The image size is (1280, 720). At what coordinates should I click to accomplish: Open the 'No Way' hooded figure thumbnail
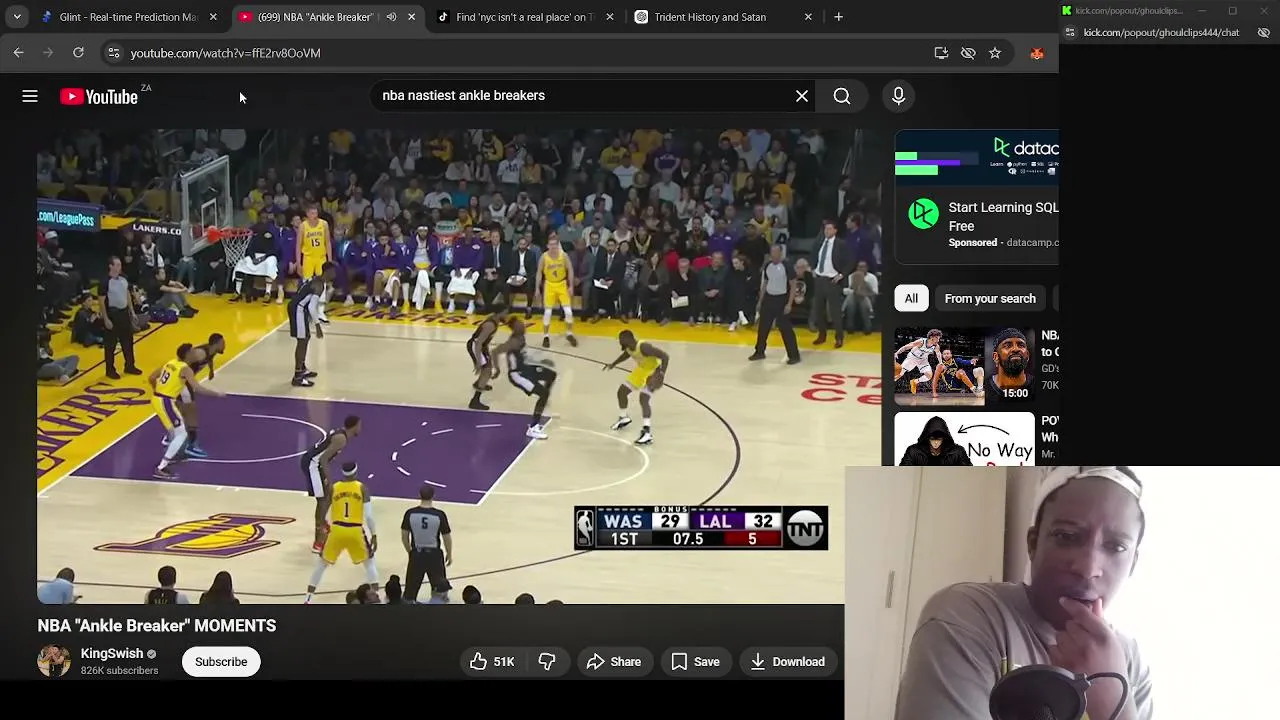click(964, 439)
